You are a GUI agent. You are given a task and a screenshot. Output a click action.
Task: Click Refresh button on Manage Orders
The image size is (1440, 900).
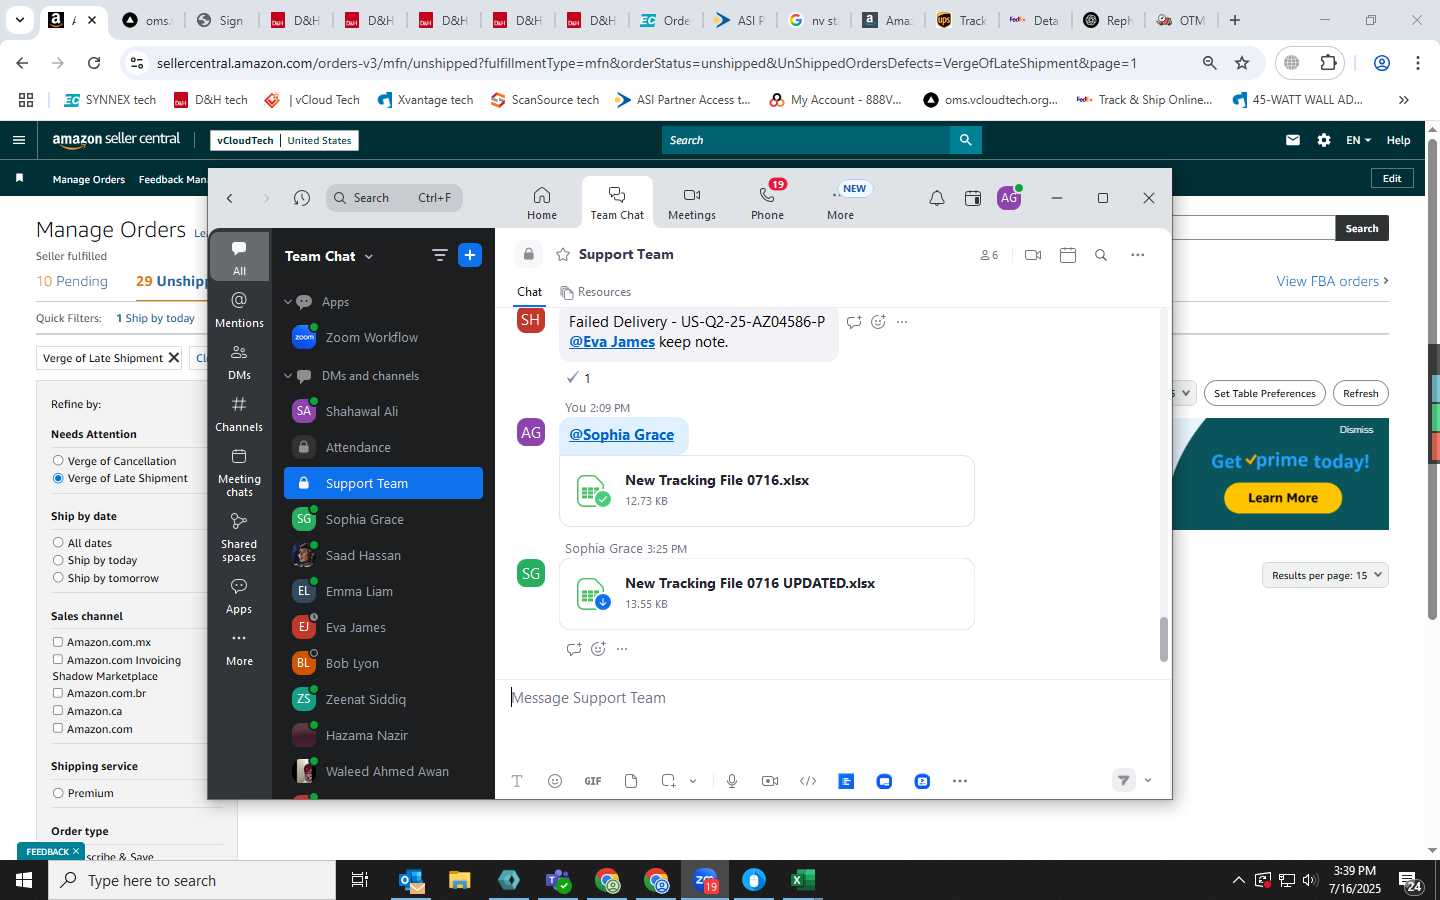(1360, 393)
